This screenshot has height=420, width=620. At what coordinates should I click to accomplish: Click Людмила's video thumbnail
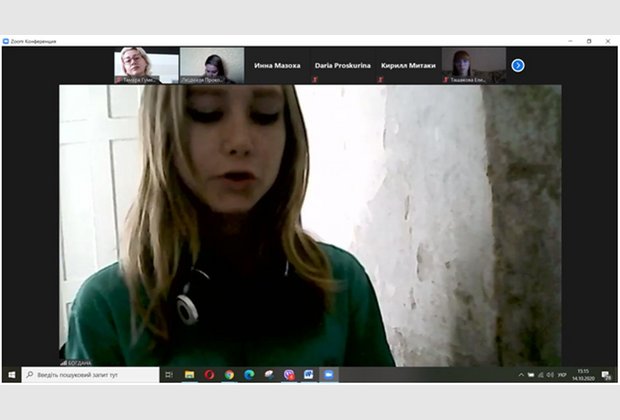[212, 65]
